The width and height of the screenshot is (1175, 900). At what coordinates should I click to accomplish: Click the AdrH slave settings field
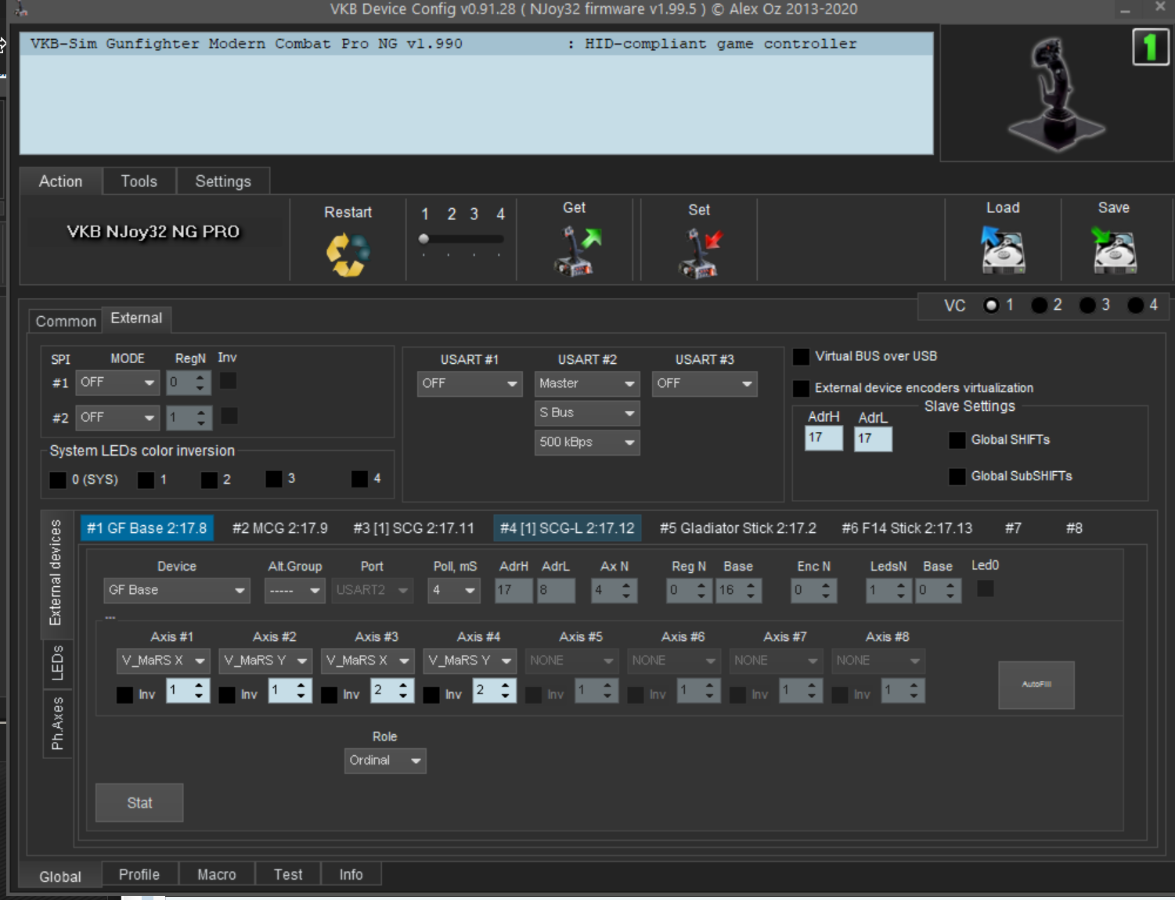tap(824, 438)
